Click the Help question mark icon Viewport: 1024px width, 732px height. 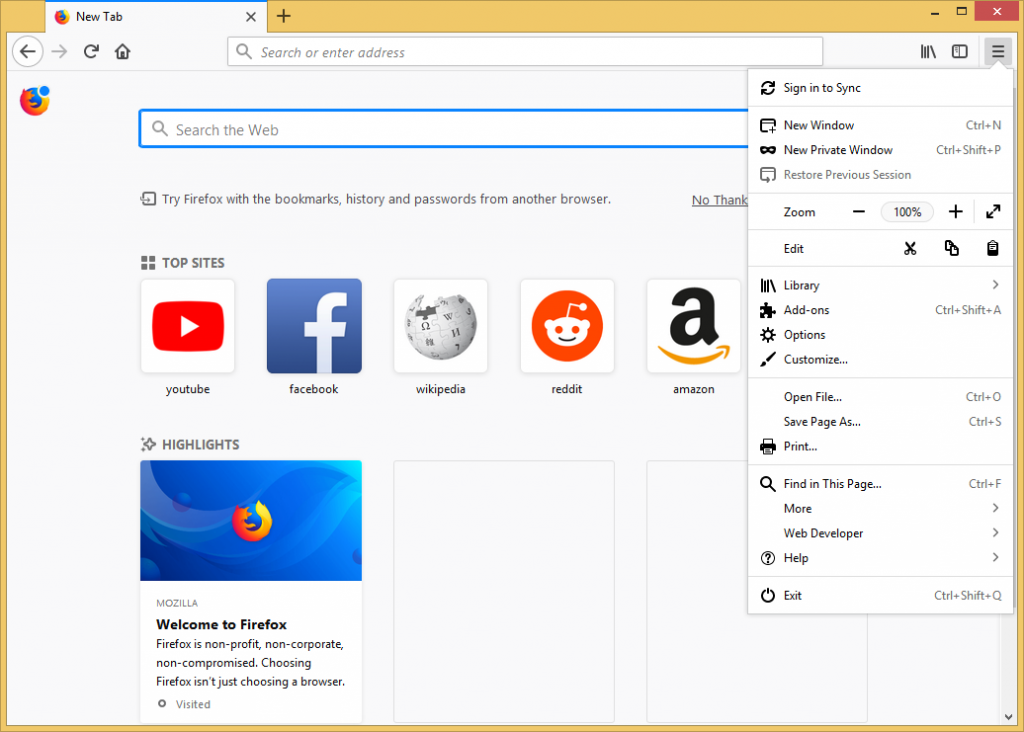coord(768,558)
